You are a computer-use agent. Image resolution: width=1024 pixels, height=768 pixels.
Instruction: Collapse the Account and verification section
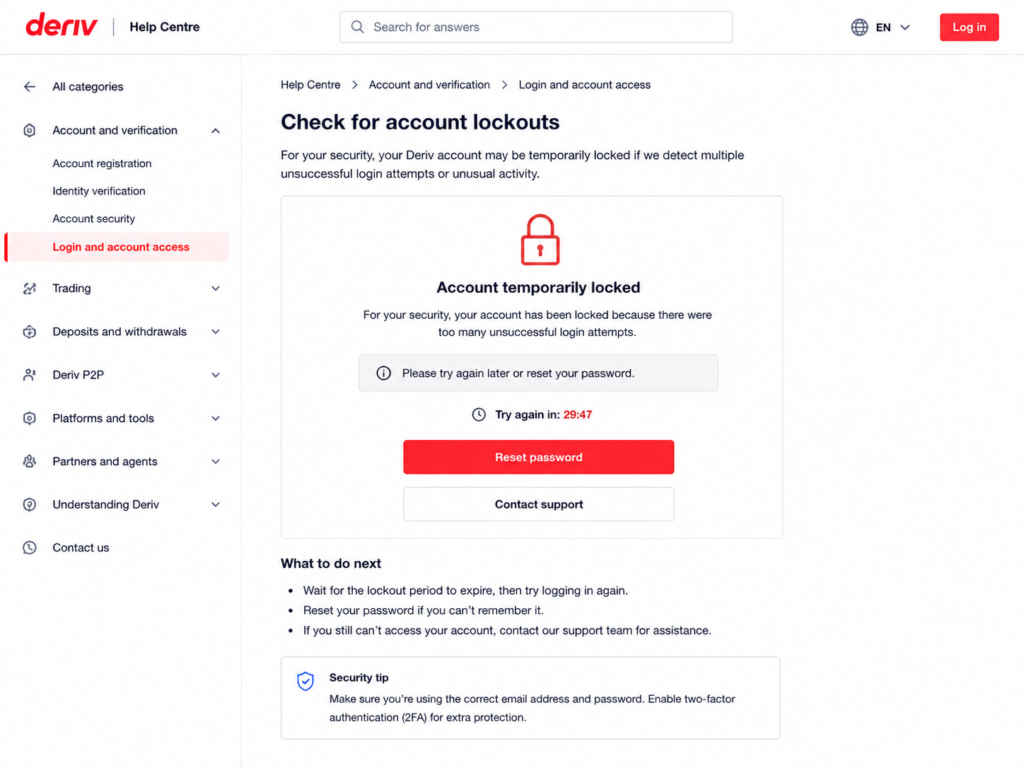point(216,131)
